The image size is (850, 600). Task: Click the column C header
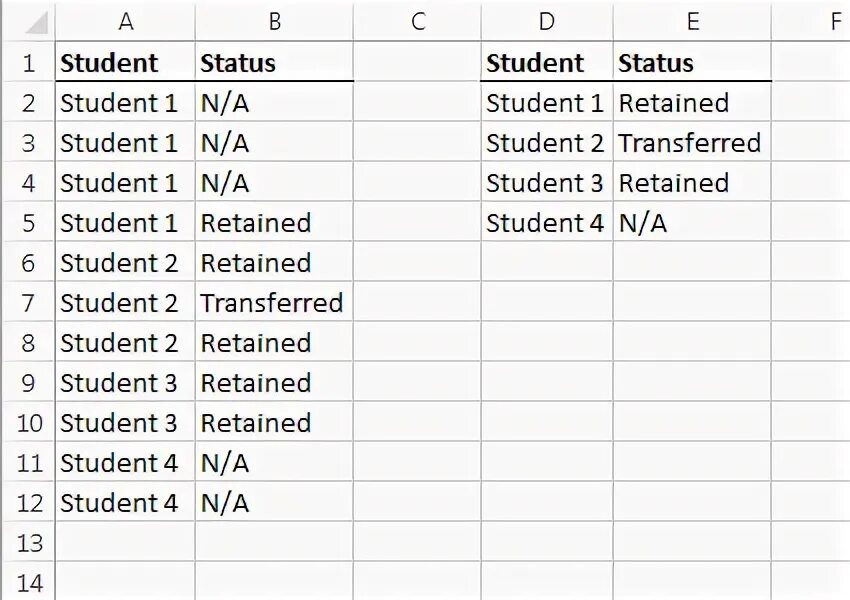point(417,21)
